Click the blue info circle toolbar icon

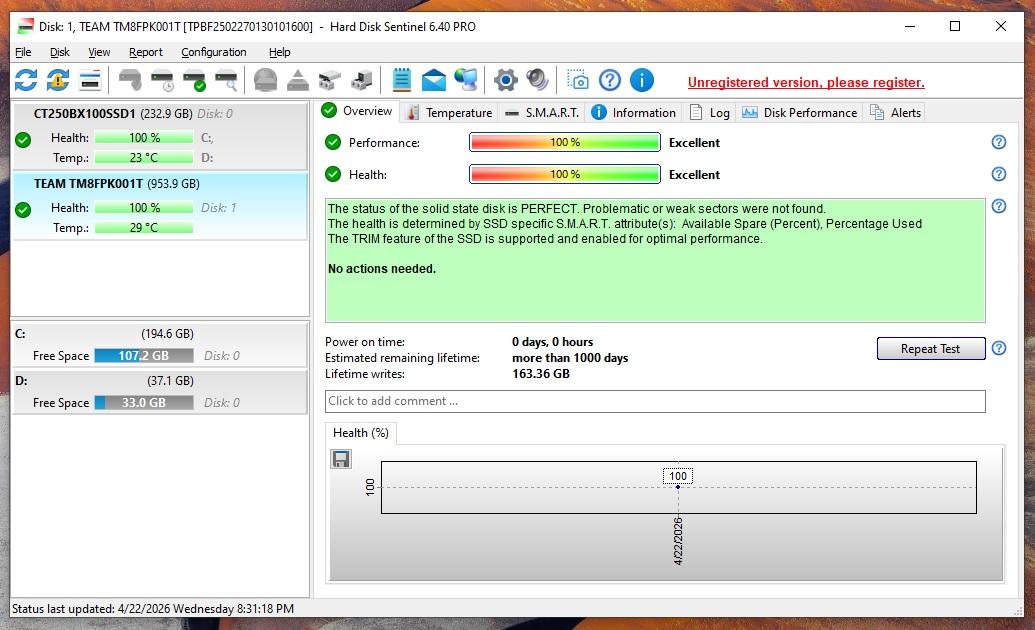point(641,80)
